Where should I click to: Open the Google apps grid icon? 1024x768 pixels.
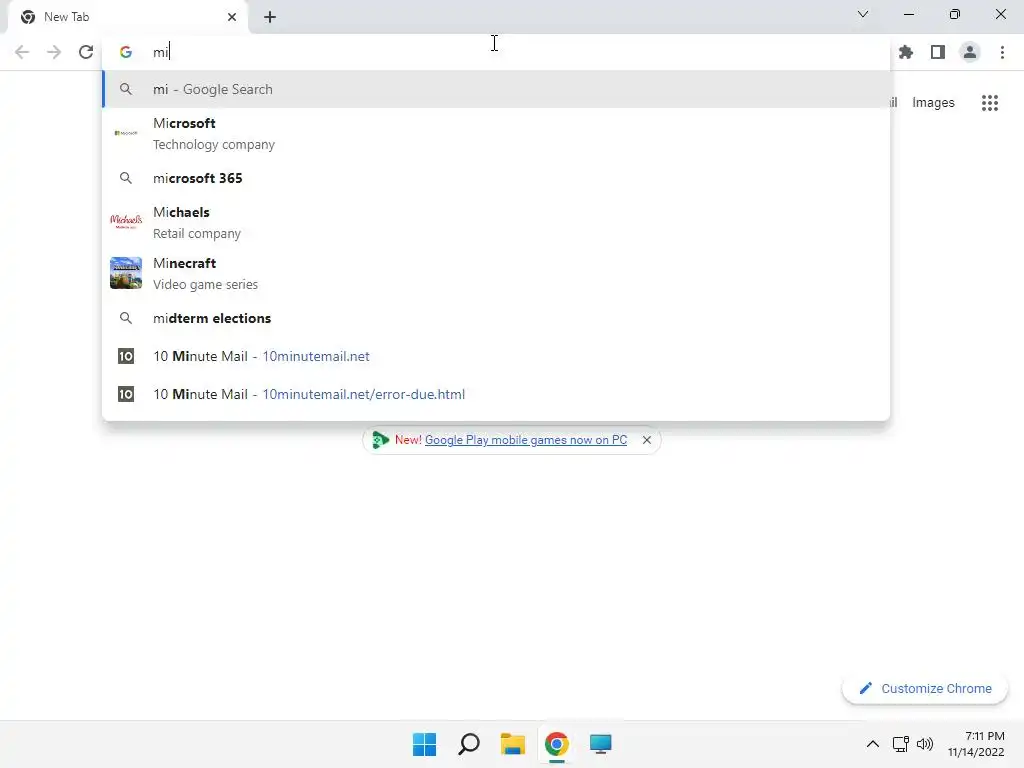click(990, 103)
